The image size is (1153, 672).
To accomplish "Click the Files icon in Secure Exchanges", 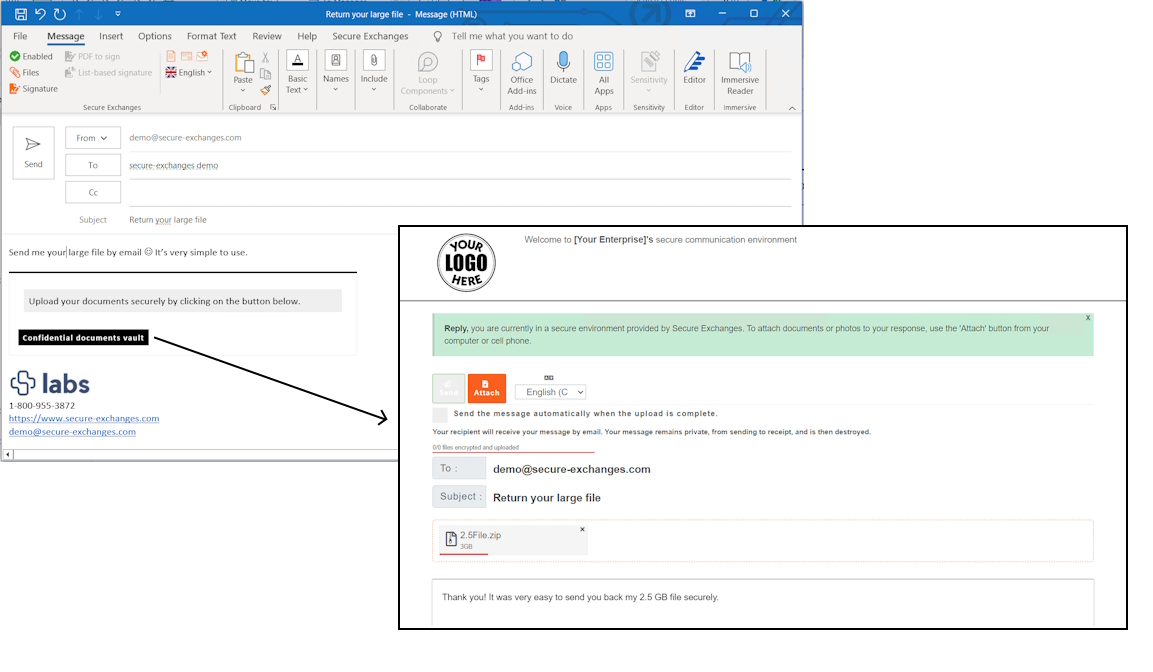I will click(12, 72).
